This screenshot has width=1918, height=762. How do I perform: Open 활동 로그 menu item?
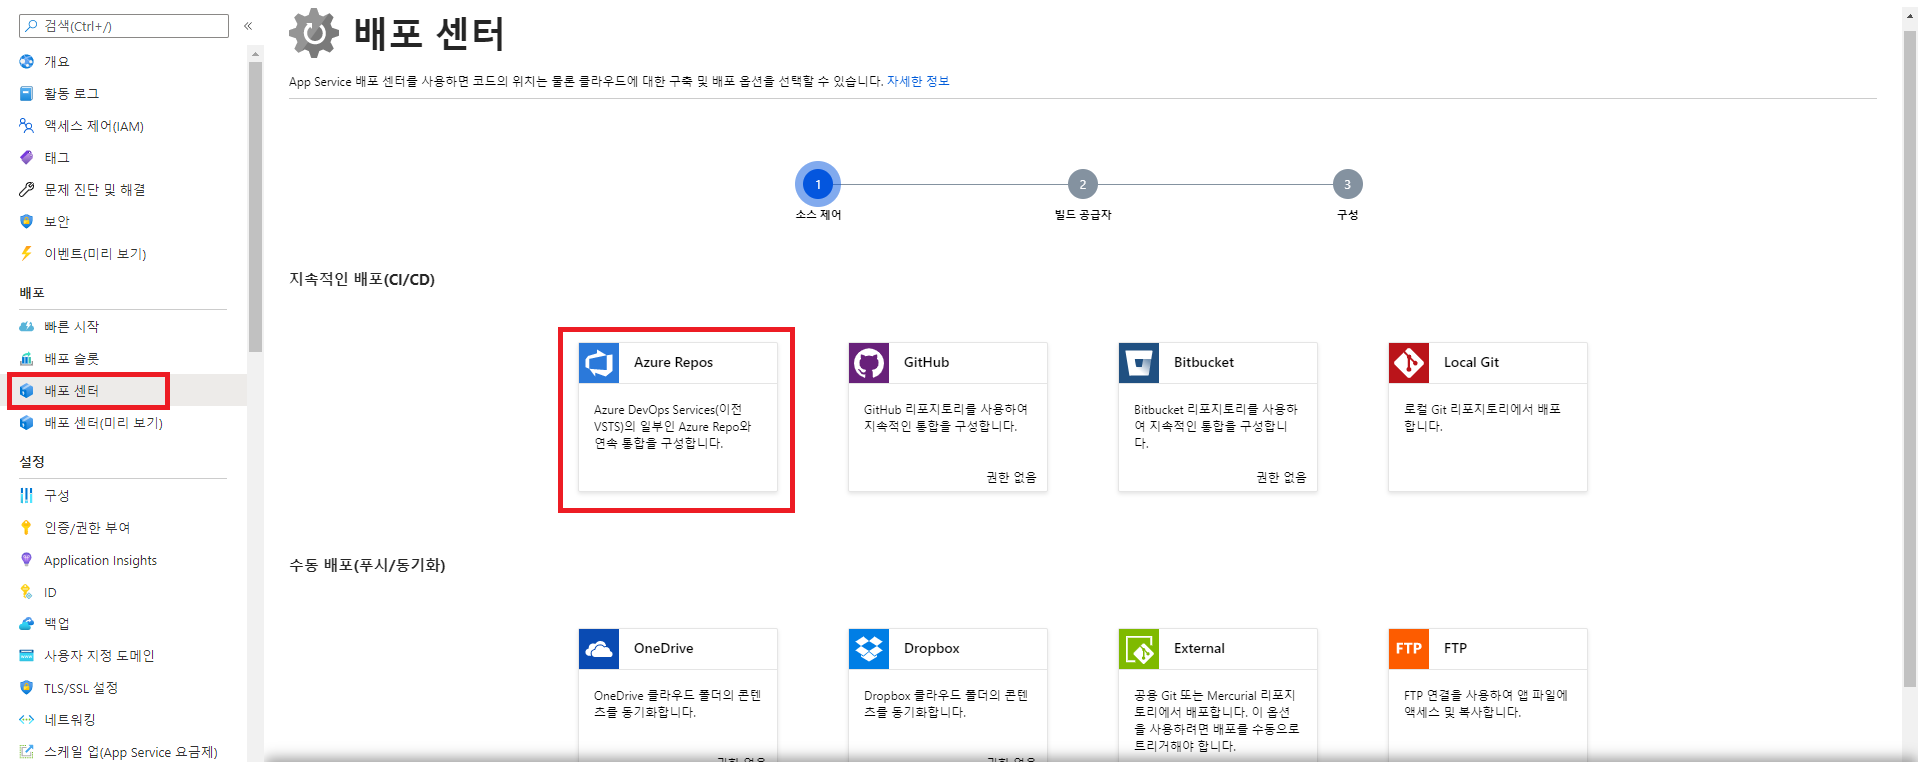(x=71, y=94)
